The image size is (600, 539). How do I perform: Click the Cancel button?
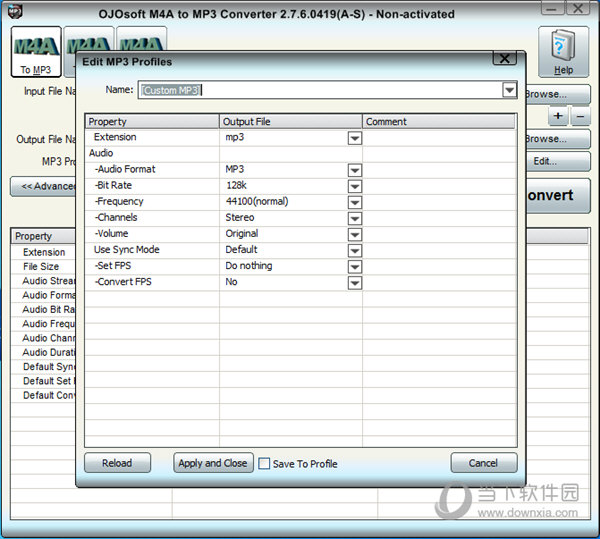(x=484, y=463)
